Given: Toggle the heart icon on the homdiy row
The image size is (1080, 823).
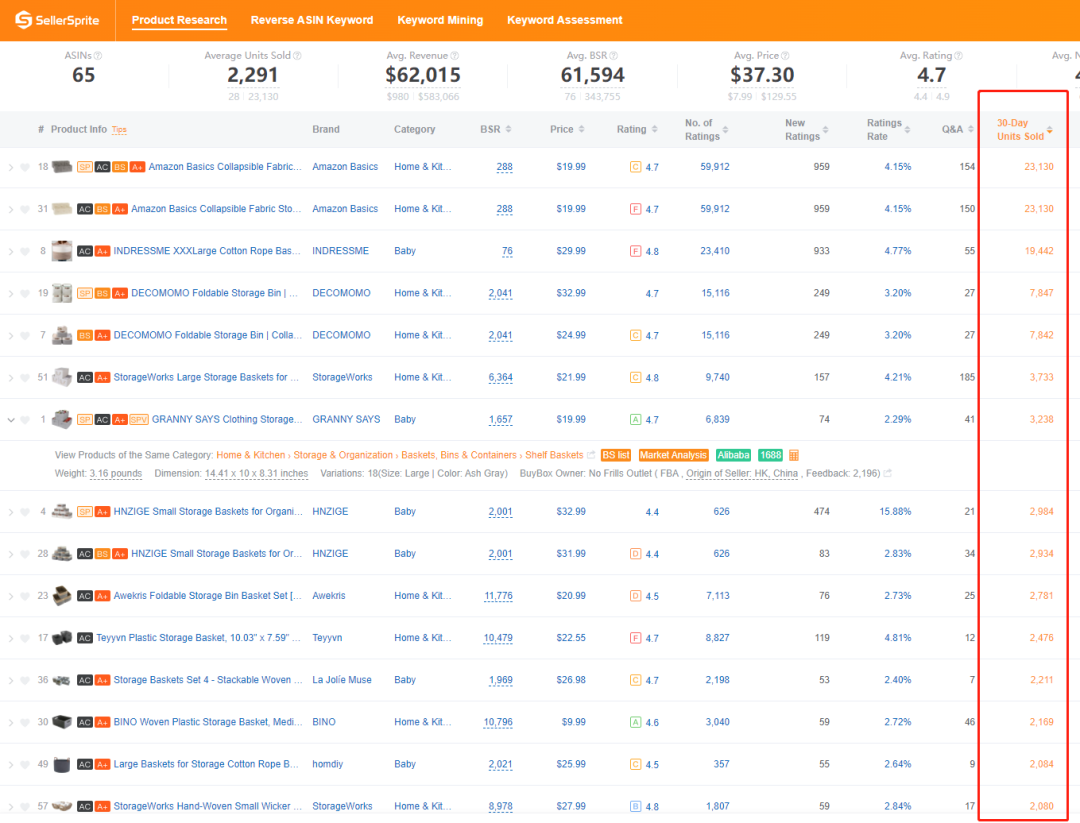Looking at the screenshot, I should (25, 764).
